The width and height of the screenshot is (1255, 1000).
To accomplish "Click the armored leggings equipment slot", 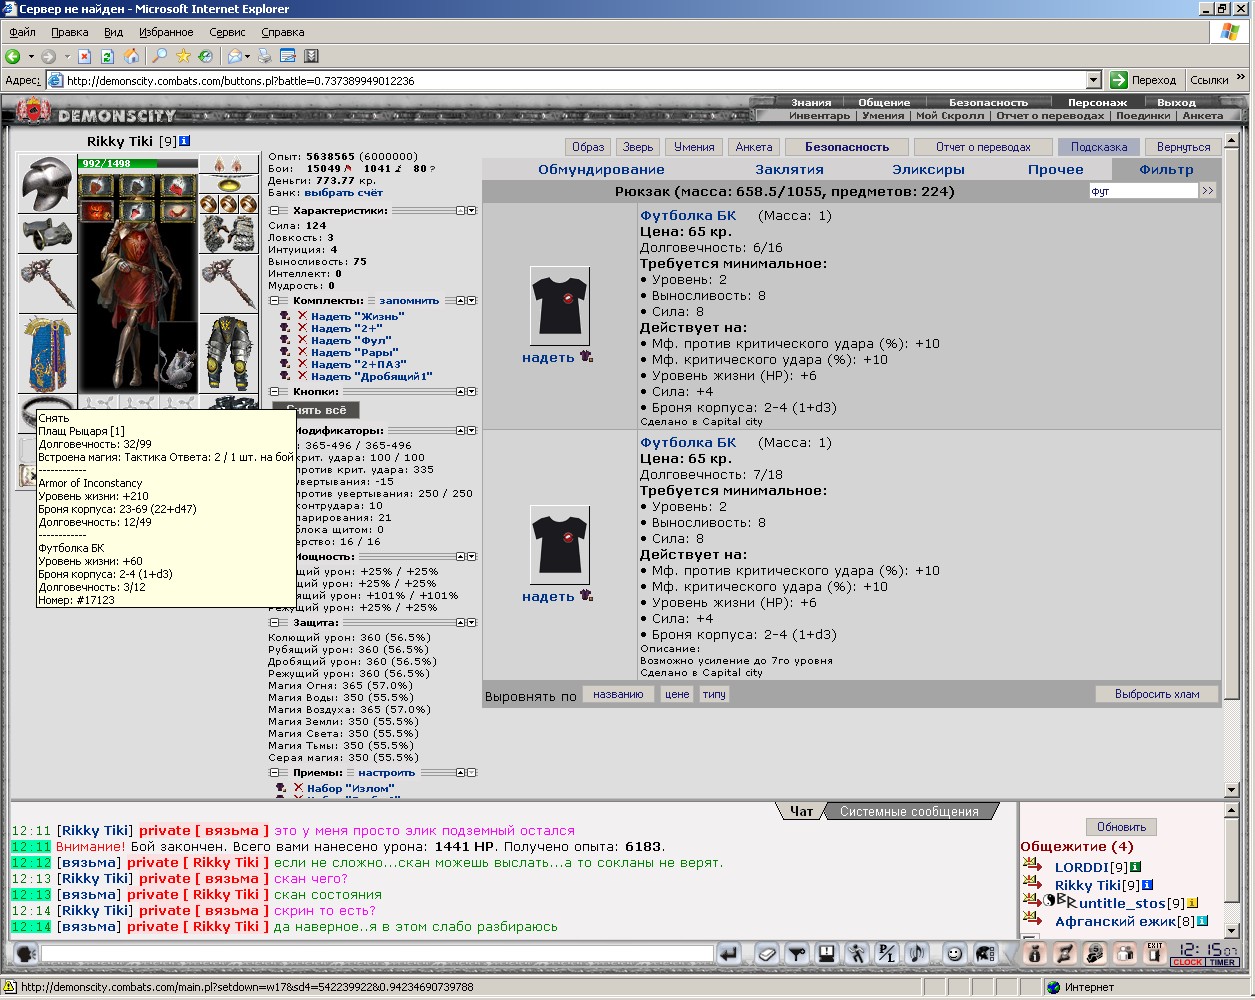I will [x=229, y=354].
